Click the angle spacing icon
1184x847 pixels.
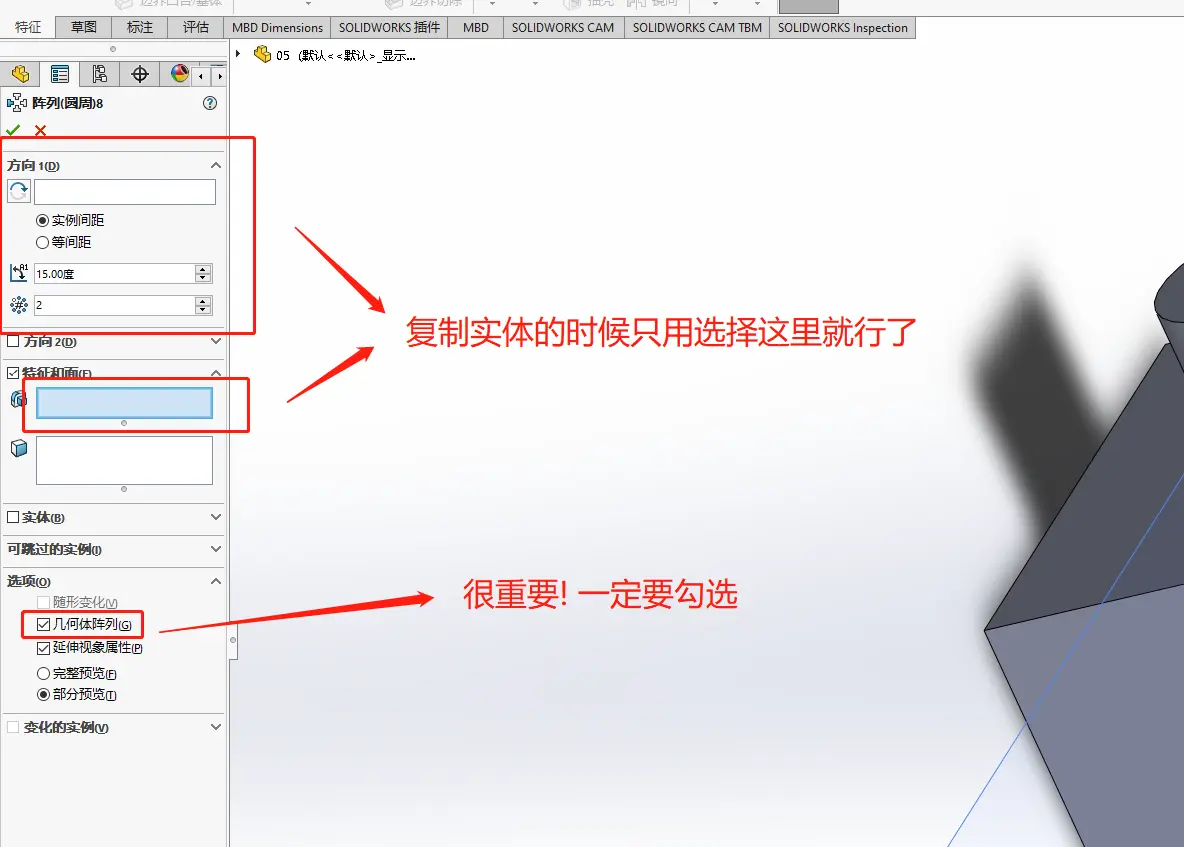point(19,273)
